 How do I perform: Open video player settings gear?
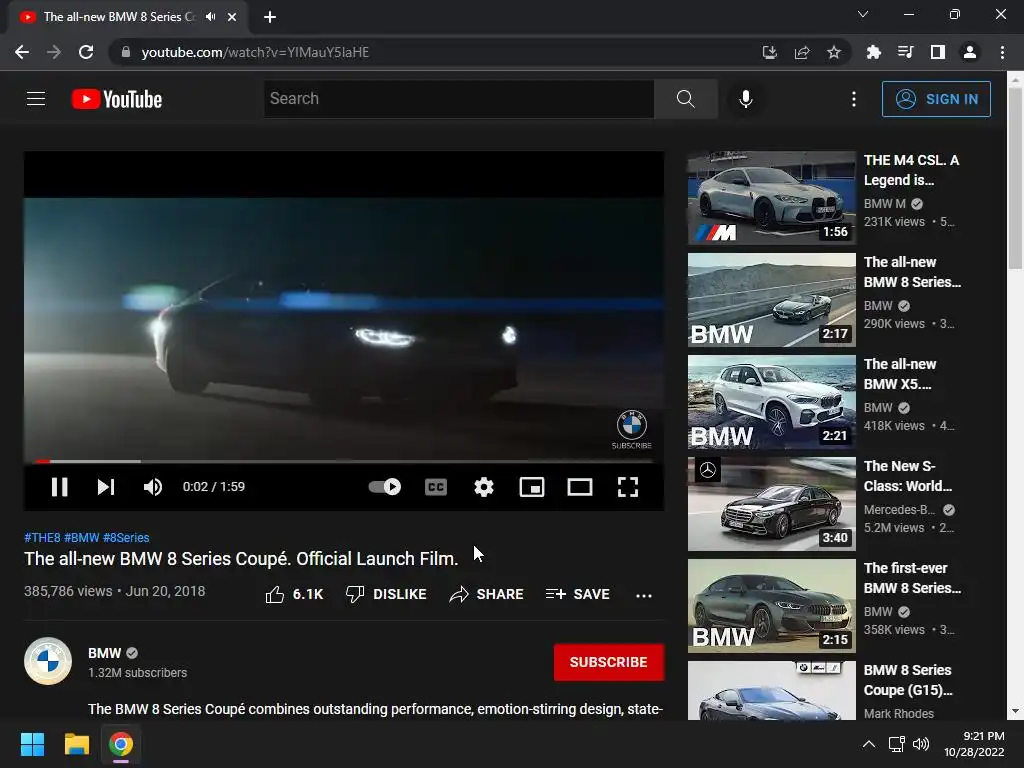[x=484, y=487]
